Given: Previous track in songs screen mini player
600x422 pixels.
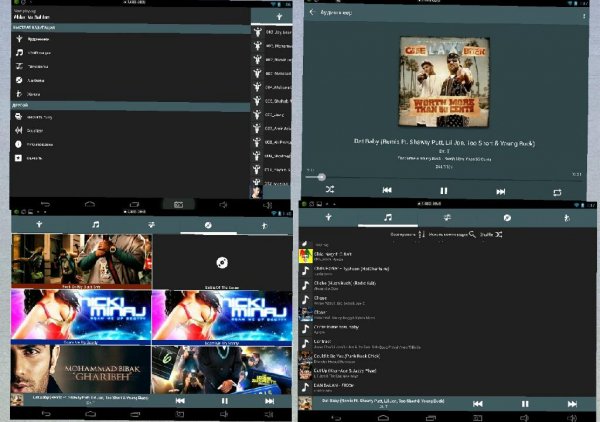Looking at the screenshot, I should tap(478, 404).
